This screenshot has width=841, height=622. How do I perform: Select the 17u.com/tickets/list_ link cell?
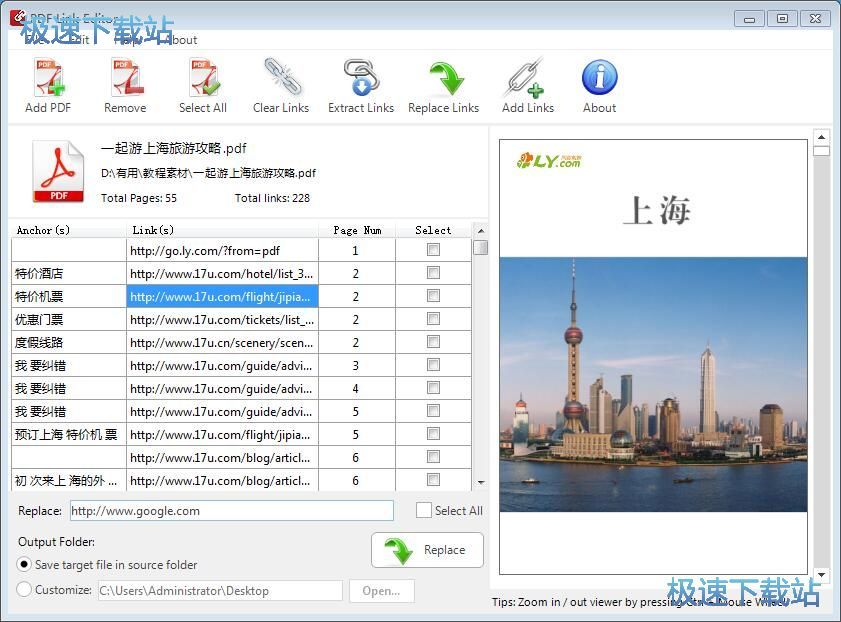tap(223, 320)
